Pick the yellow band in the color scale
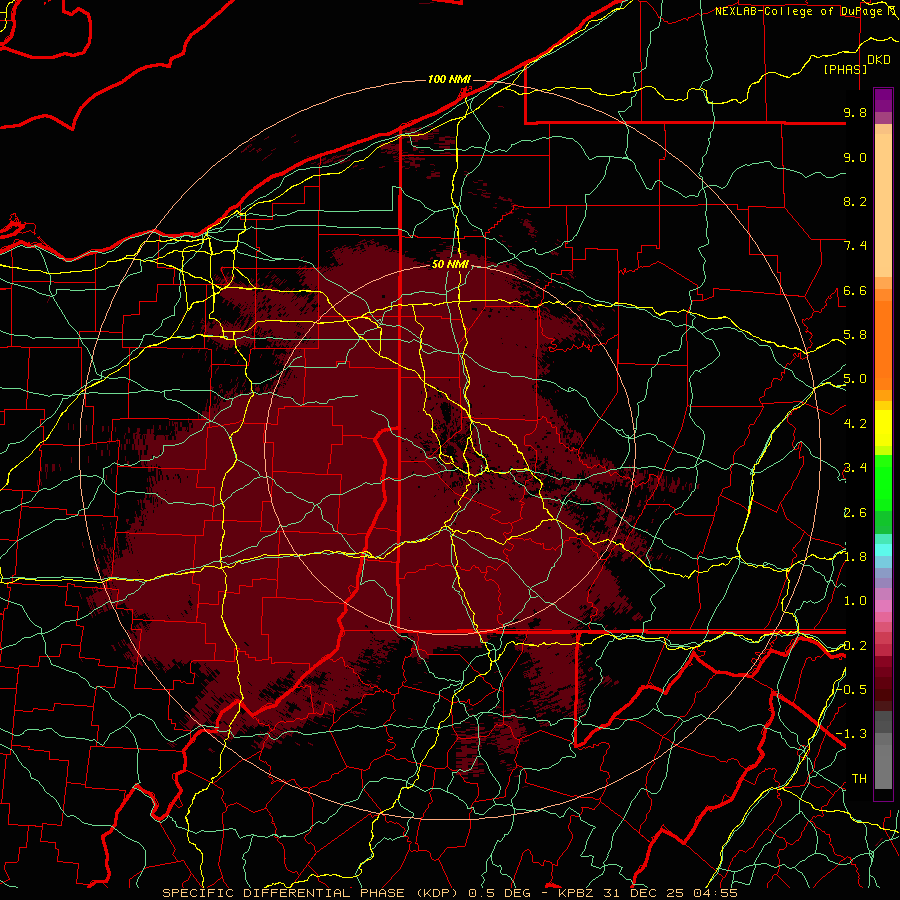This screenshot has width=900, height=900. tap(883, 428)
